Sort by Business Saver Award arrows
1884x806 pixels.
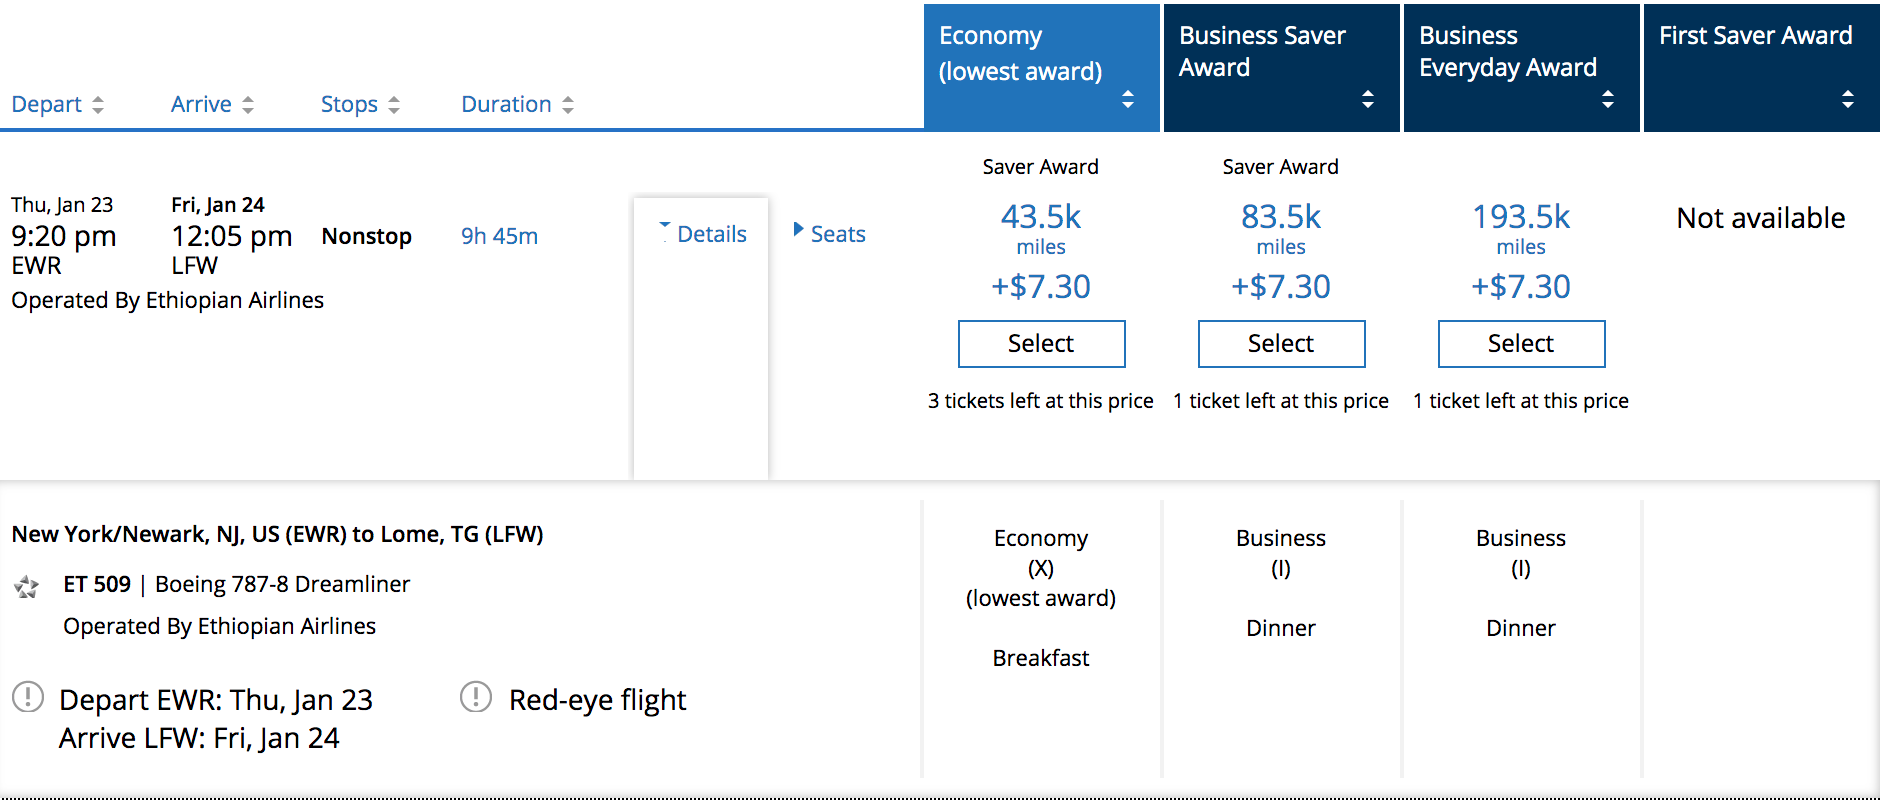(1368, 99)
